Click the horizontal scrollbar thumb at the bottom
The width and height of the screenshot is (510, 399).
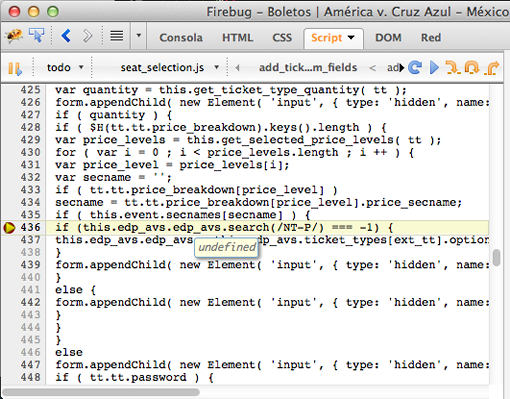pos(101,392)
